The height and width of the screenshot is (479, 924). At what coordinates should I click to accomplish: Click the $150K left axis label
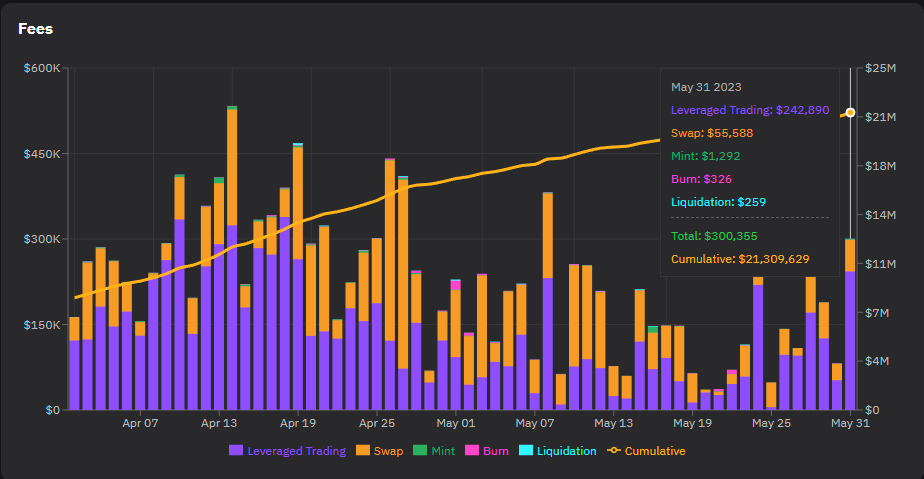[42, 325]
